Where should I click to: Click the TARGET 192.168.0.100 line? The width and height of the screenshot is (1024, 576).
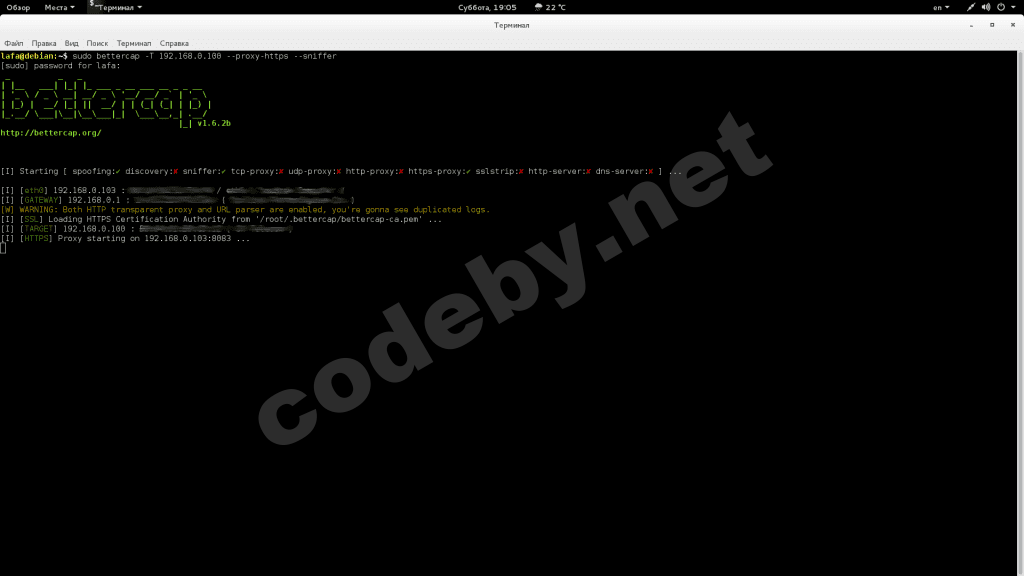click(x=146, y=229)
